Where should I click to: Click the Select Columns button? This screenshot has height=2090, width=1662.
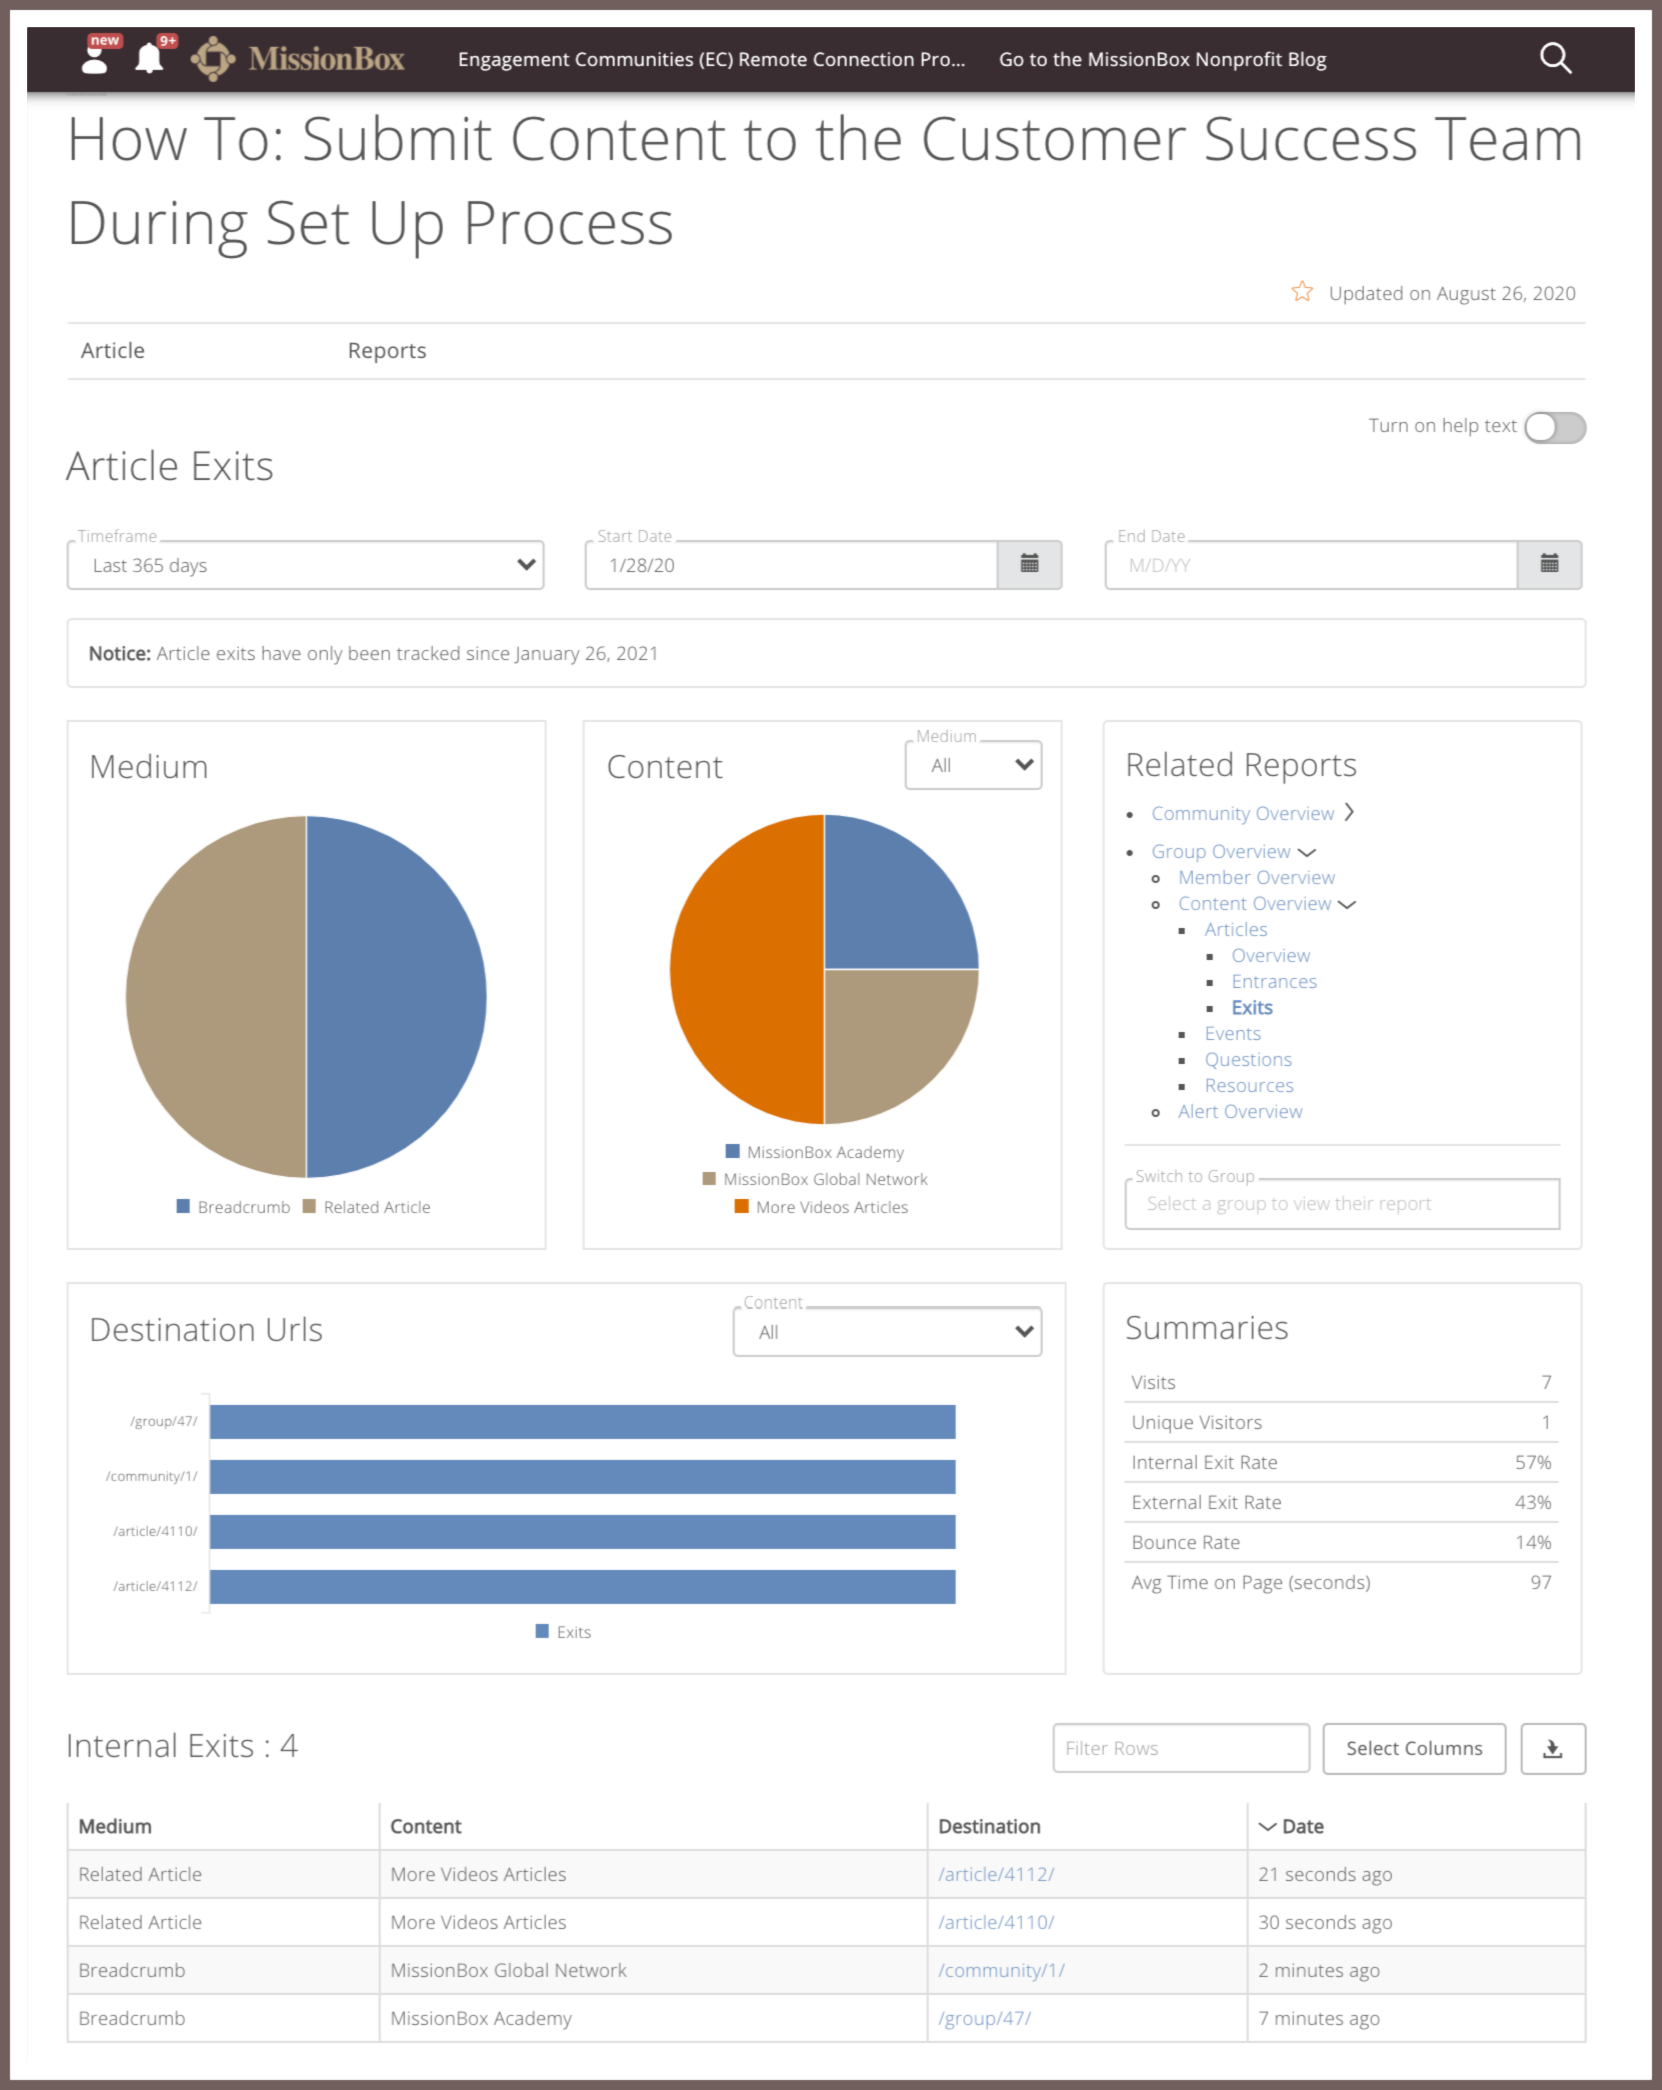click(1414, 1748)
